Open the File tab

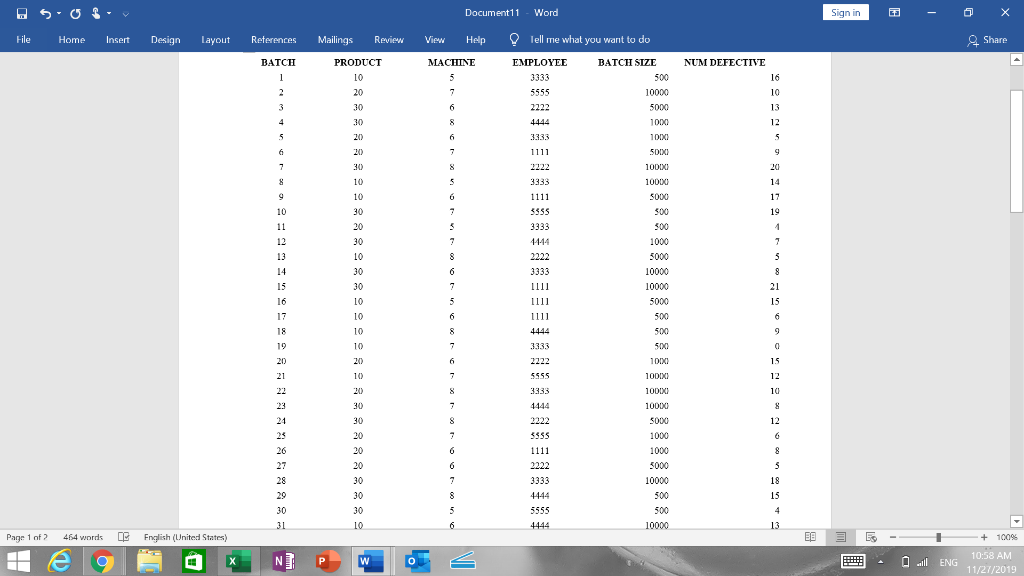pos(24,39)
